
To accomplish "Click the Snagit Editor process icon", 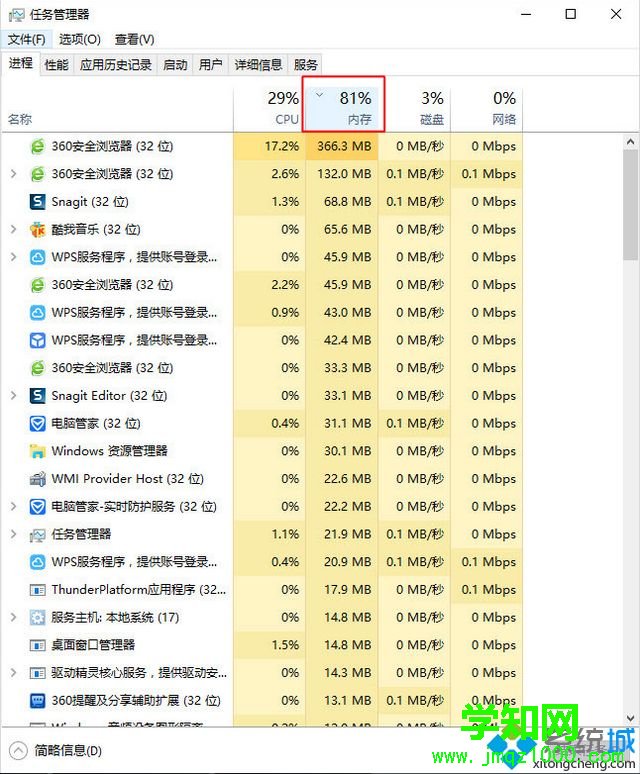I will pyautogui.click(x=38, y=395).
